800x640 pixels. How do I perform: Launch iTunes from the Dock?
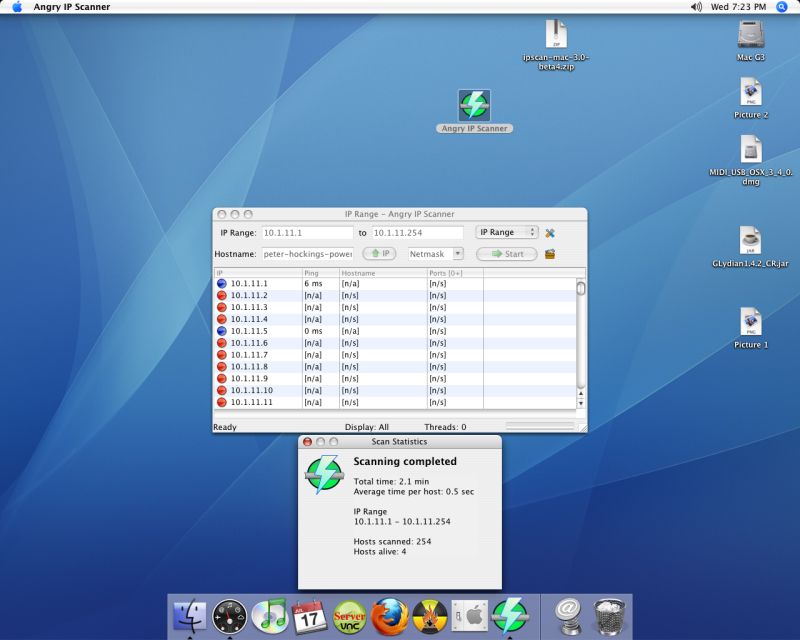click(270, 617)
